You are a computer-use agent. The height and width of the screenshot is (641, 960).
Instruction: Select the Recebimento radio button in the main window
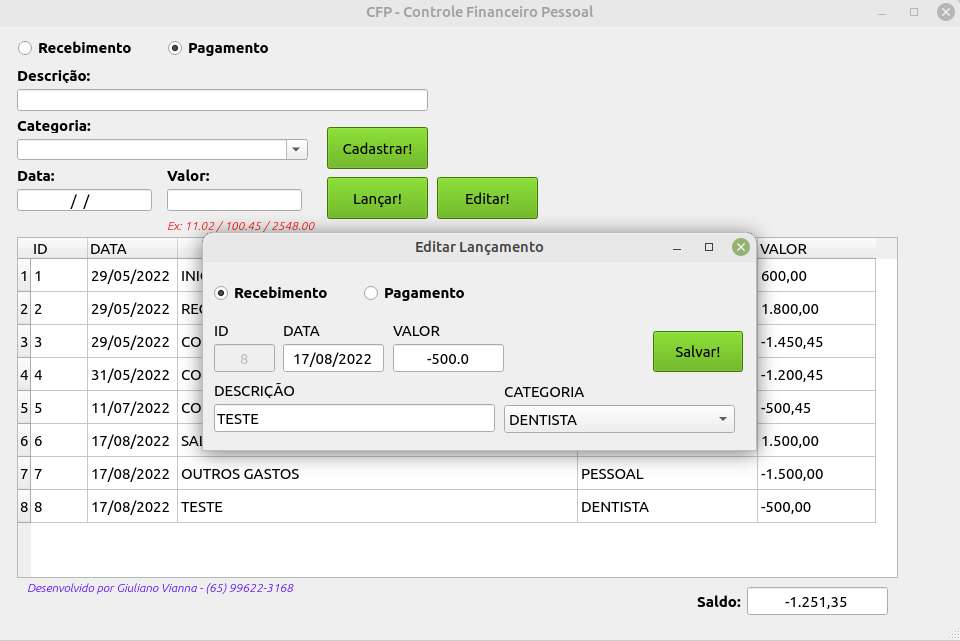click(25, 47)
